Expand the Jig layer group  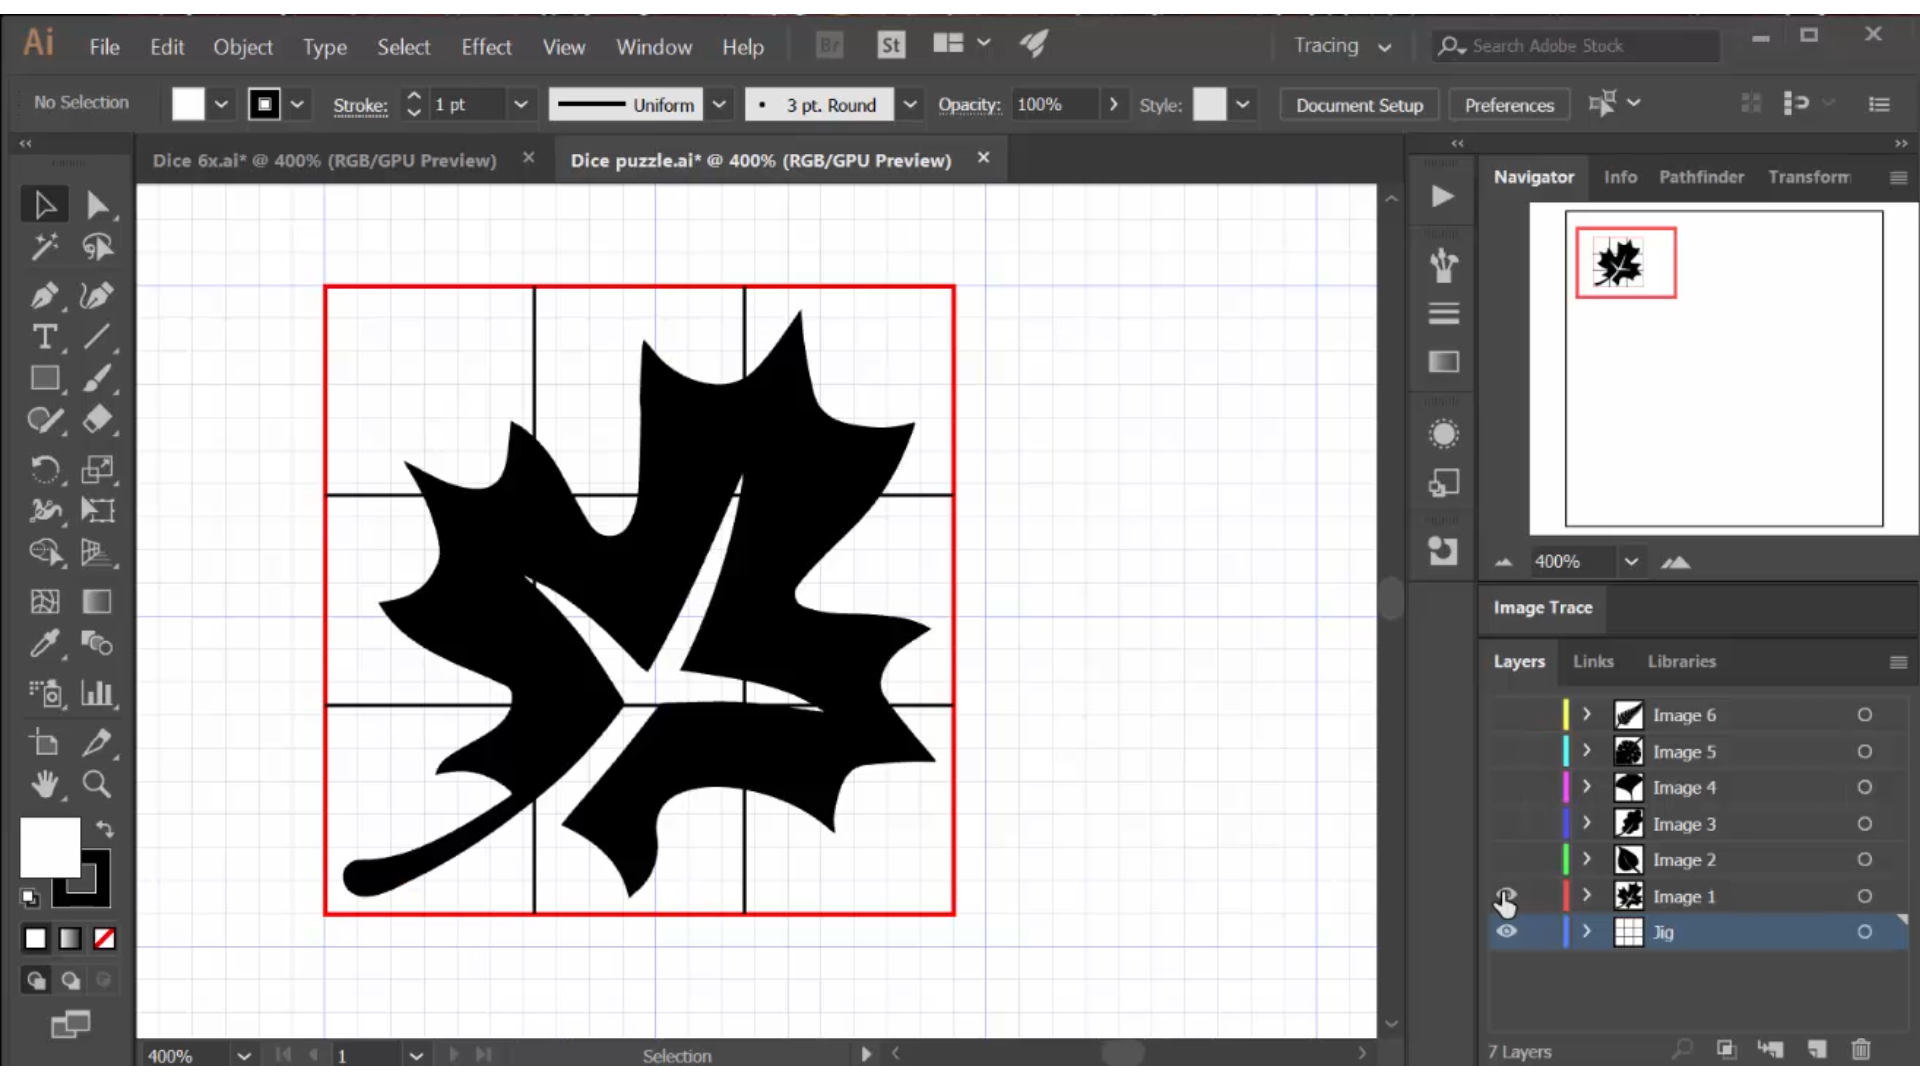[1586, 931]
